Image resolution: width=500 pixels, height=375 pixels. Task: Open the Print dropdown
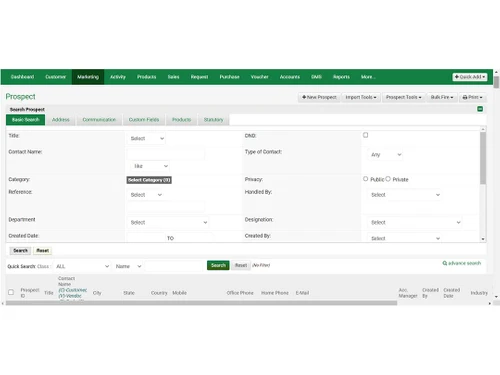[472, 97]
